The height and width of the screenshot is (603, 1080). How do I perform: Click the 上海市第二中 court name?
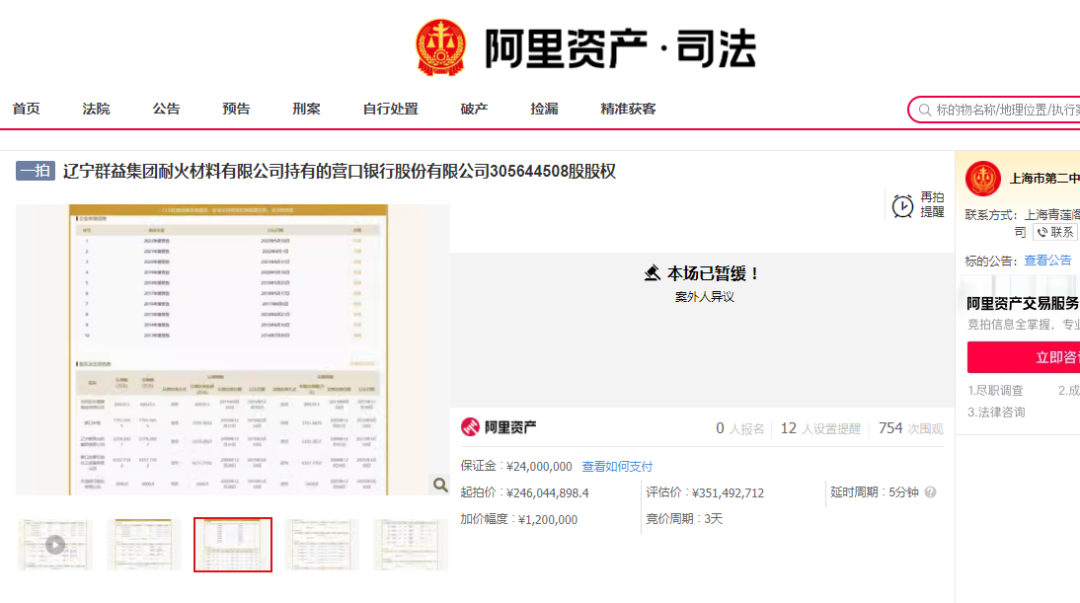point(1044,178)
